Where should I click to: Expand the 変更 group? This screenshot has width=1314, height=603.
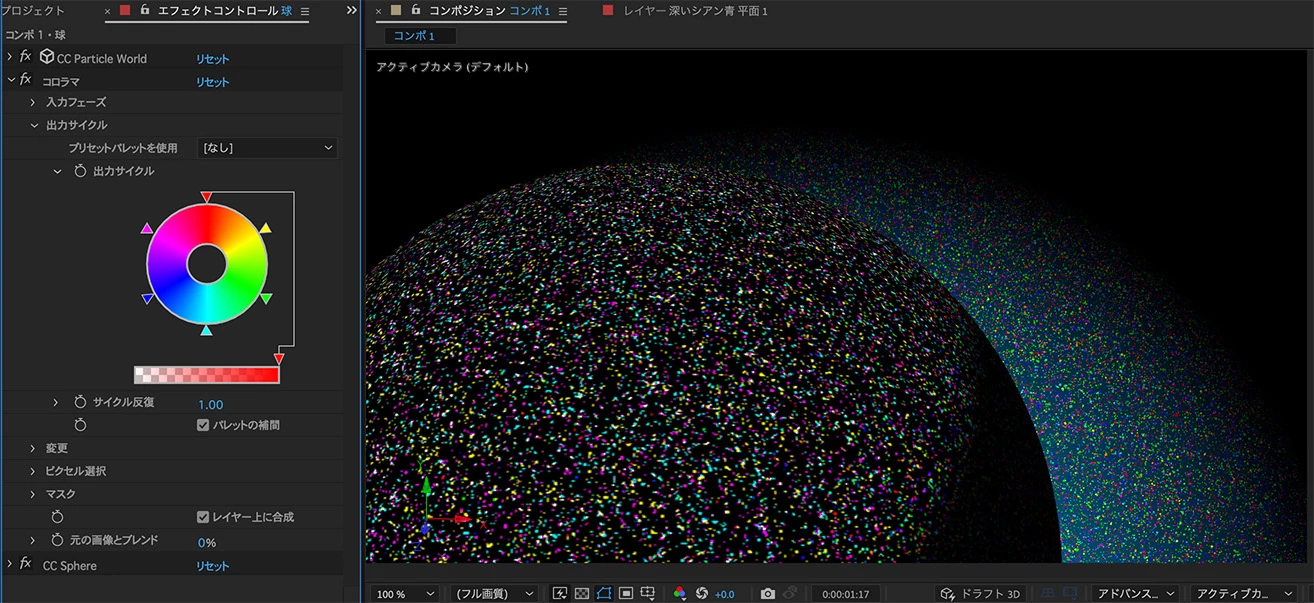[x=33, y=448]
